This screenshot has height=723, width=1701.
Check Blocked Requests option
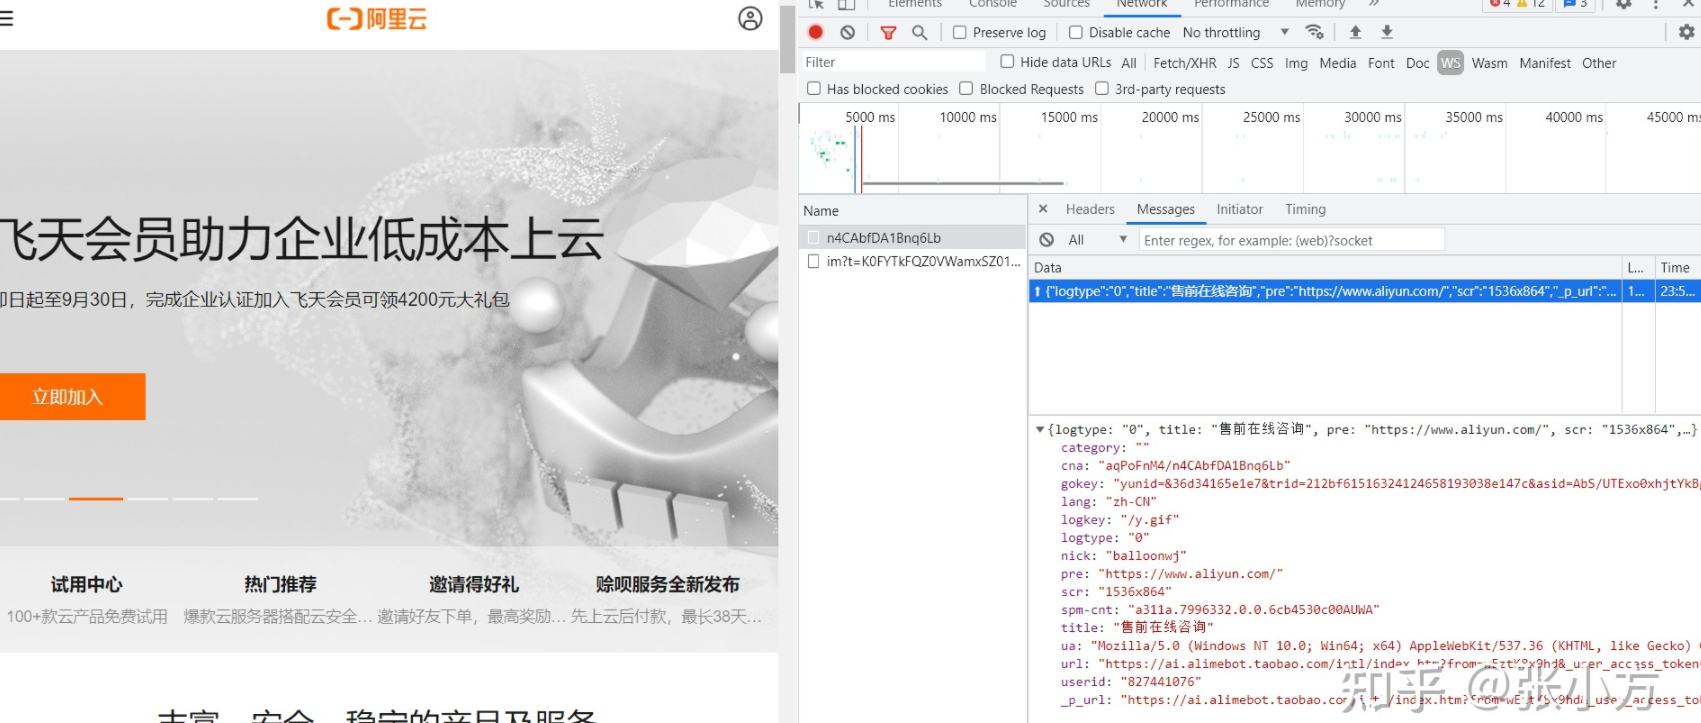click(966, 88)
